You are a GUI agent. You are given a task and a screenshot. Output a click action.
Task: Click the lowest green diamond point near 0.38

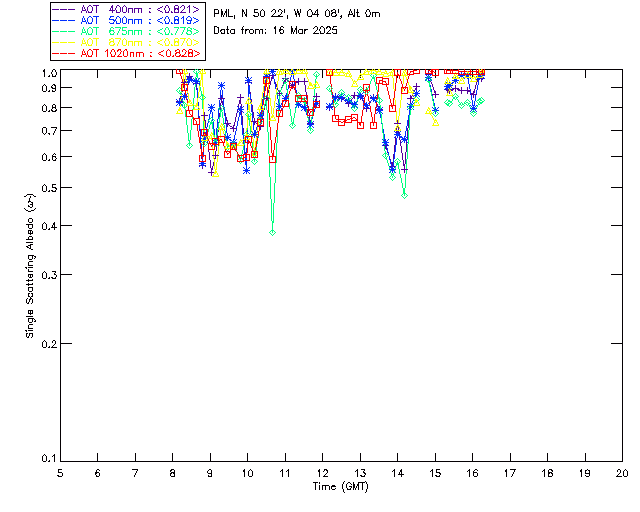[x=272, y=232]
